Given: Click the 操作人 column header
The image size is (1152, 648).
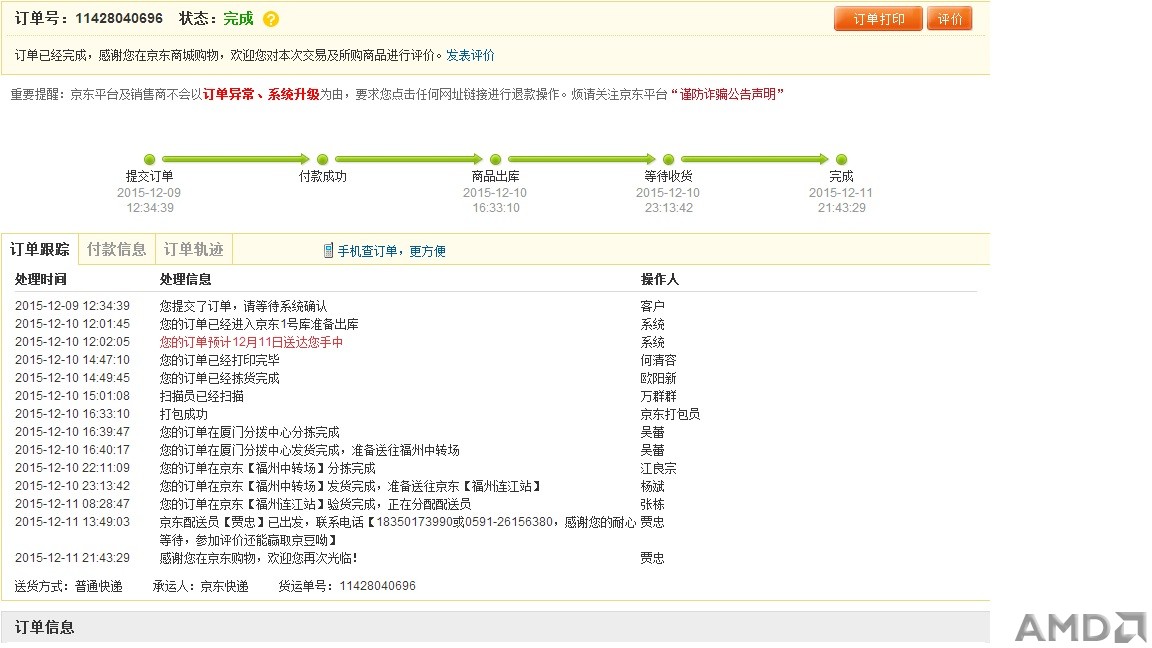Looking at the screenshot, I should coord(660,279).
